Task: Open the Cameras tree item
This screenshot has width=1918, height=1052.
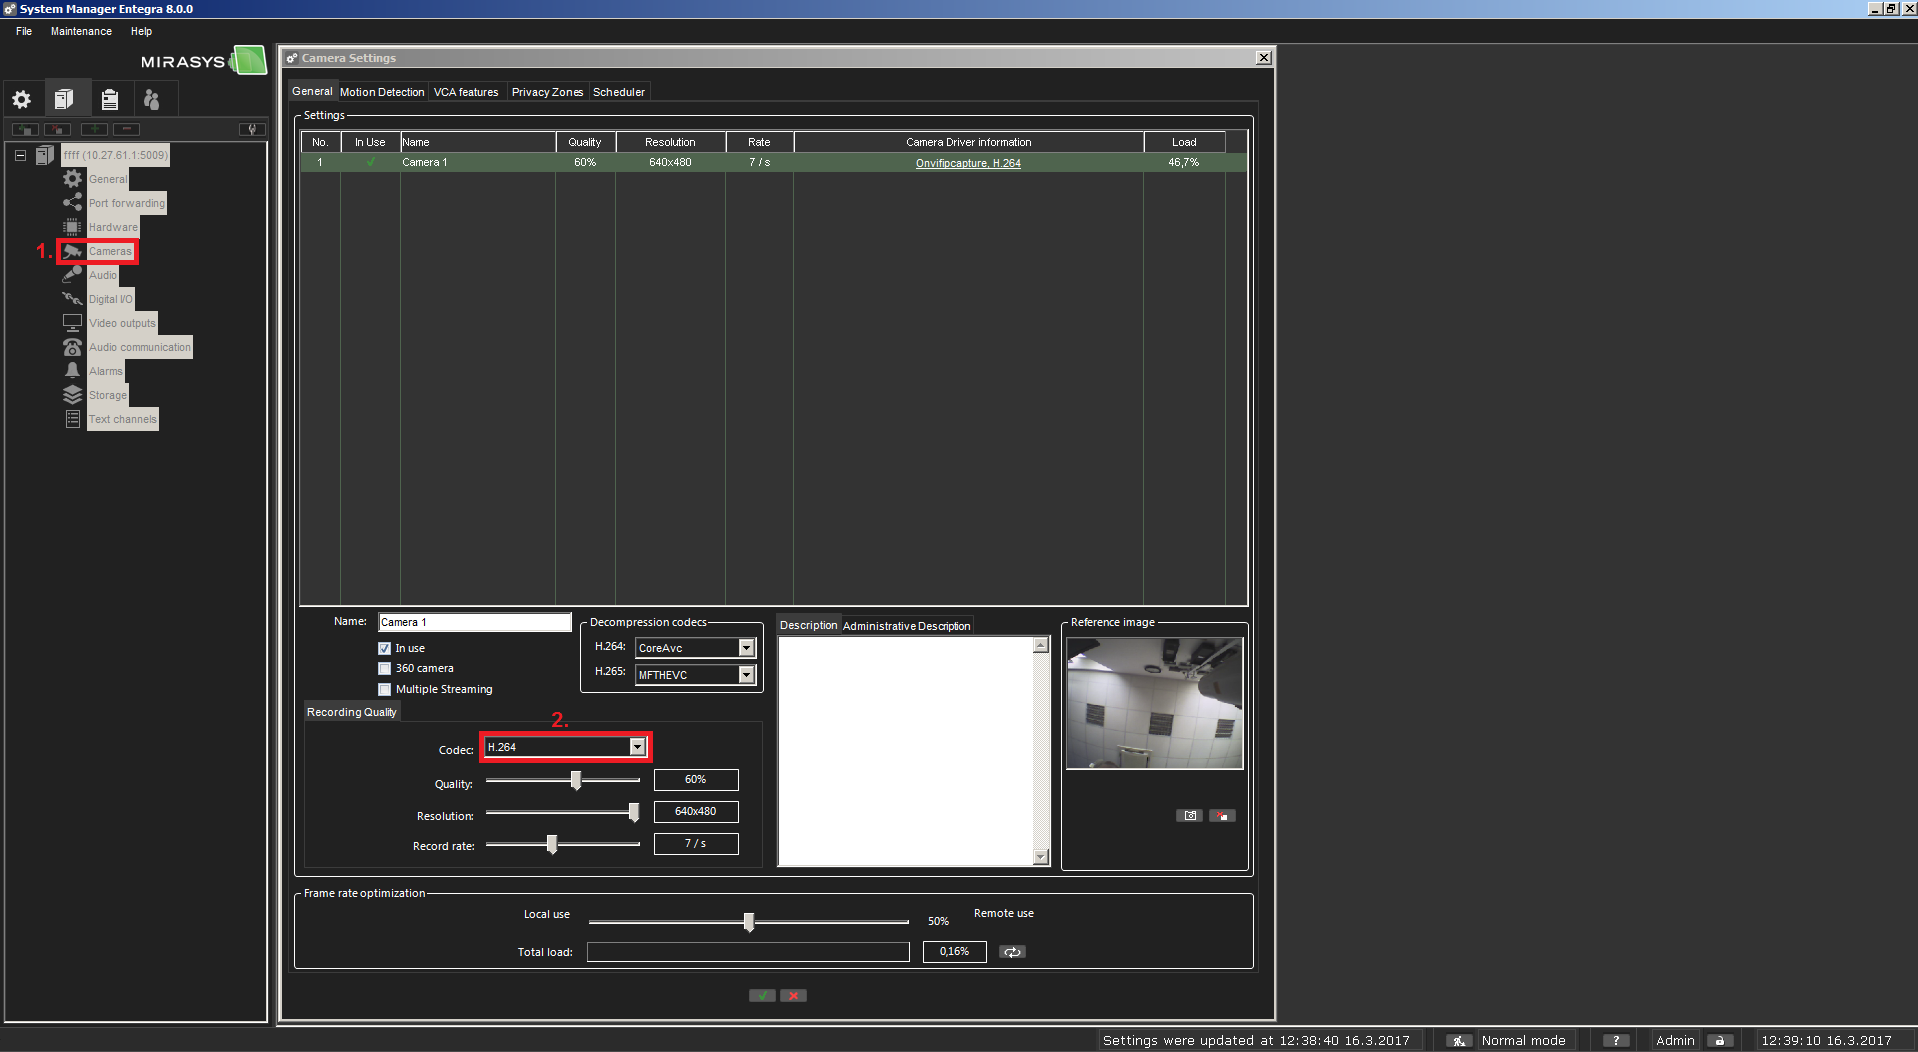Action: click(109, 251)
